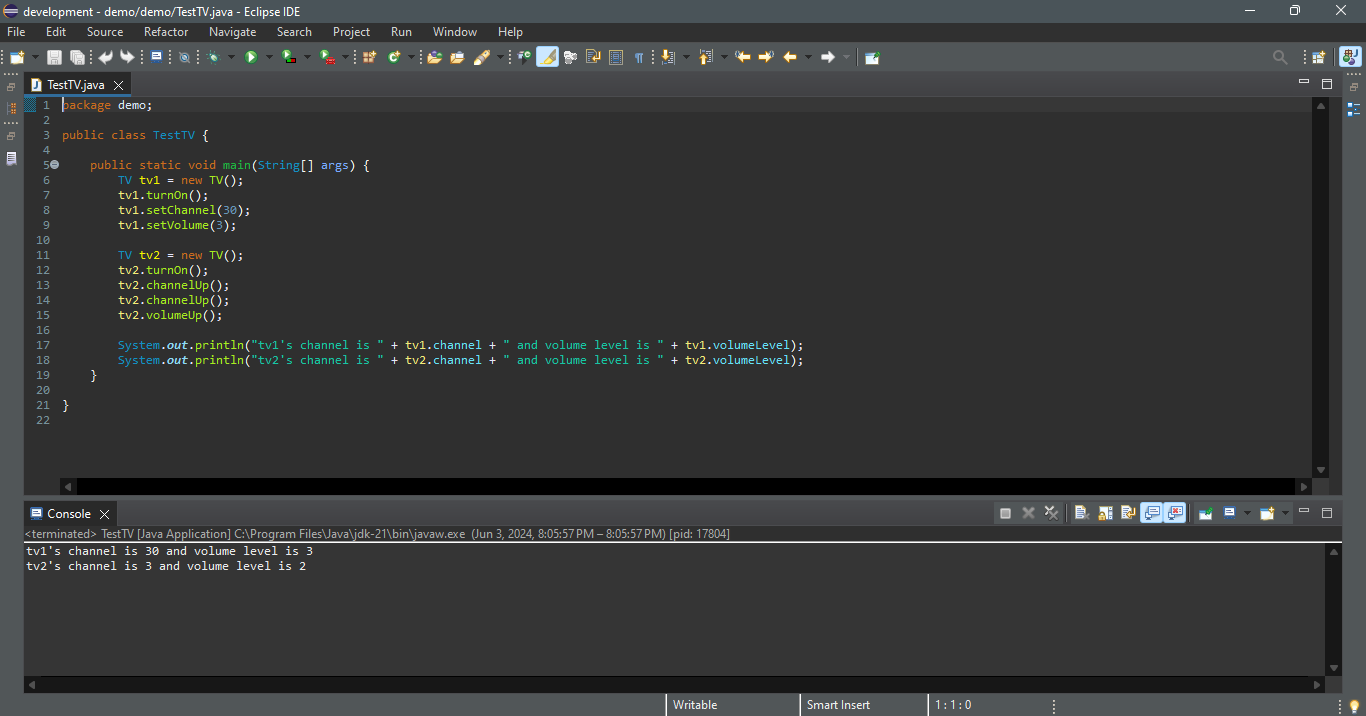Open the Refactor menu
The image size is (1366, 716).
click(166, 32)
